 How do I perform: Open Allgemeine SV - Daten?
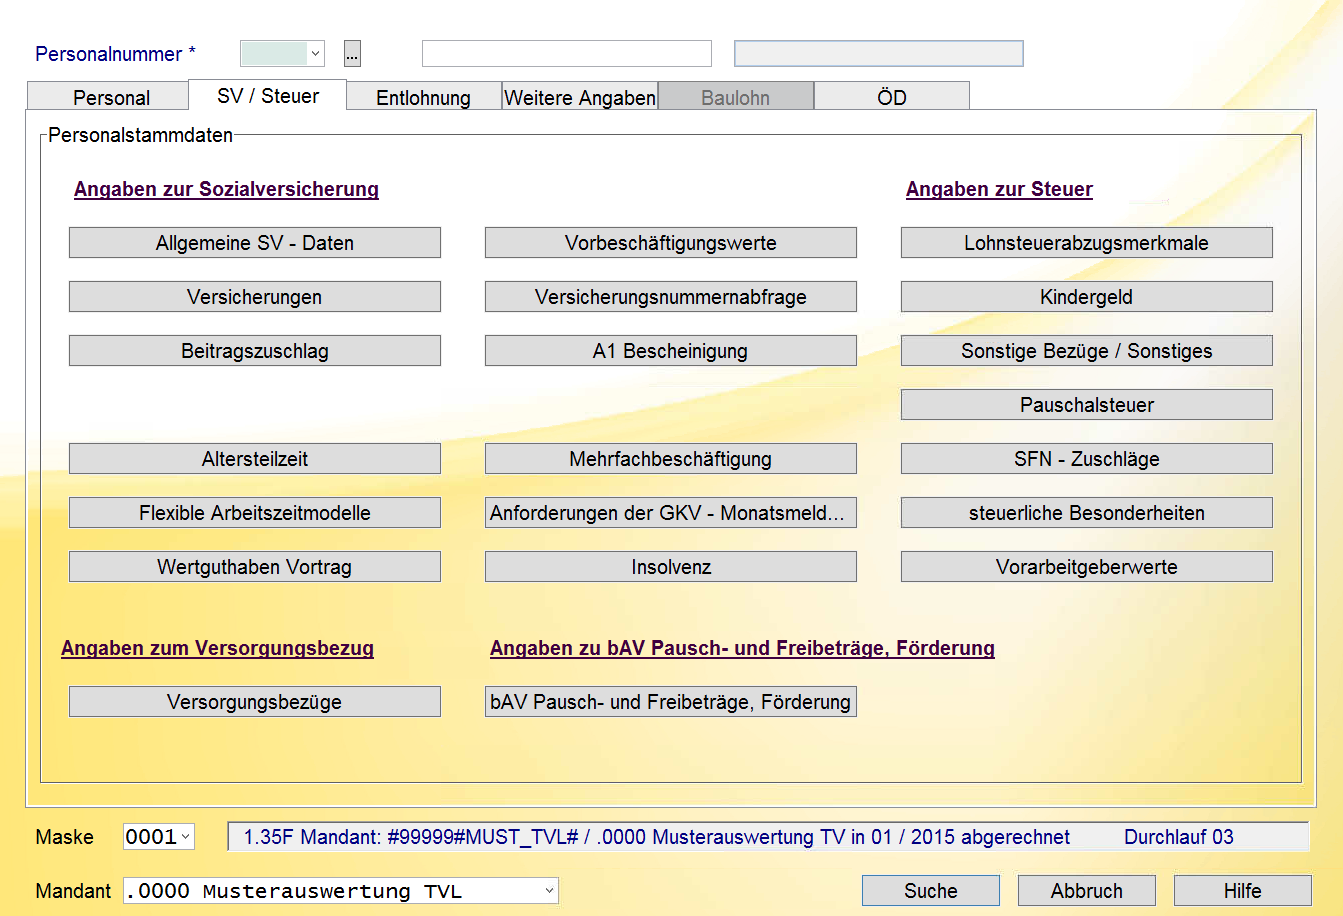255,243
